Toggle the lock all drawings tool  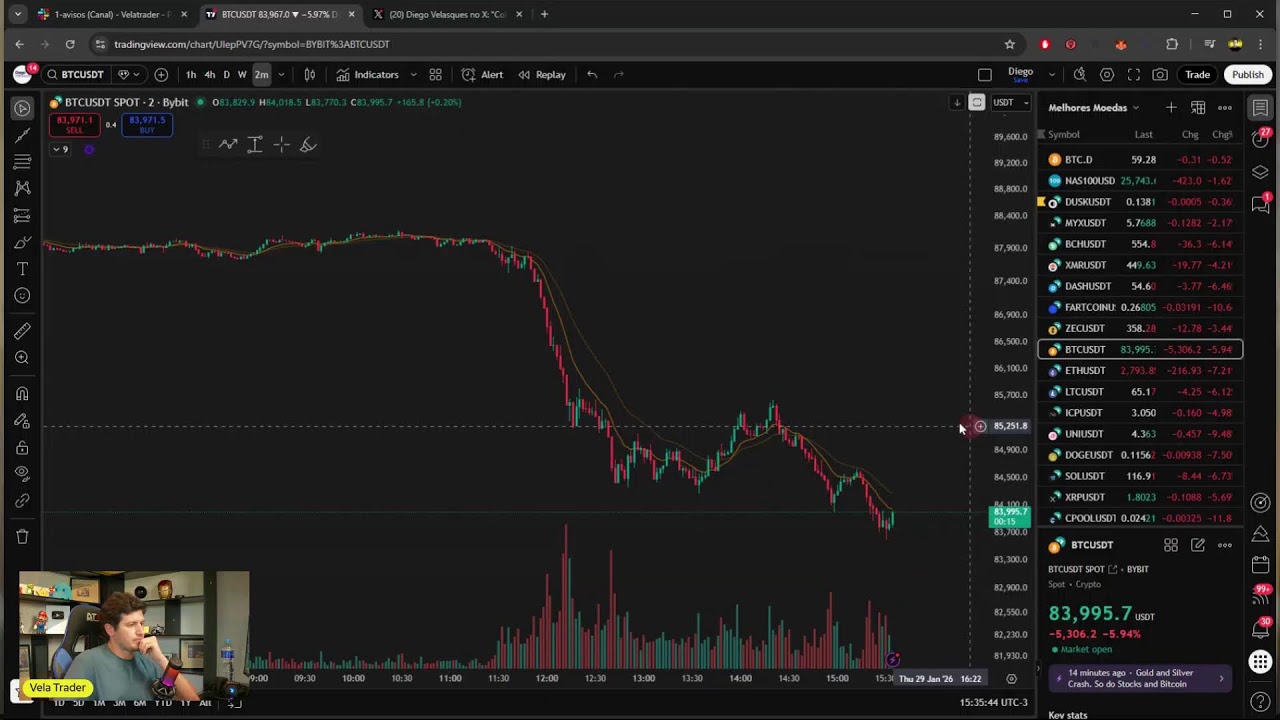point(22,448)
